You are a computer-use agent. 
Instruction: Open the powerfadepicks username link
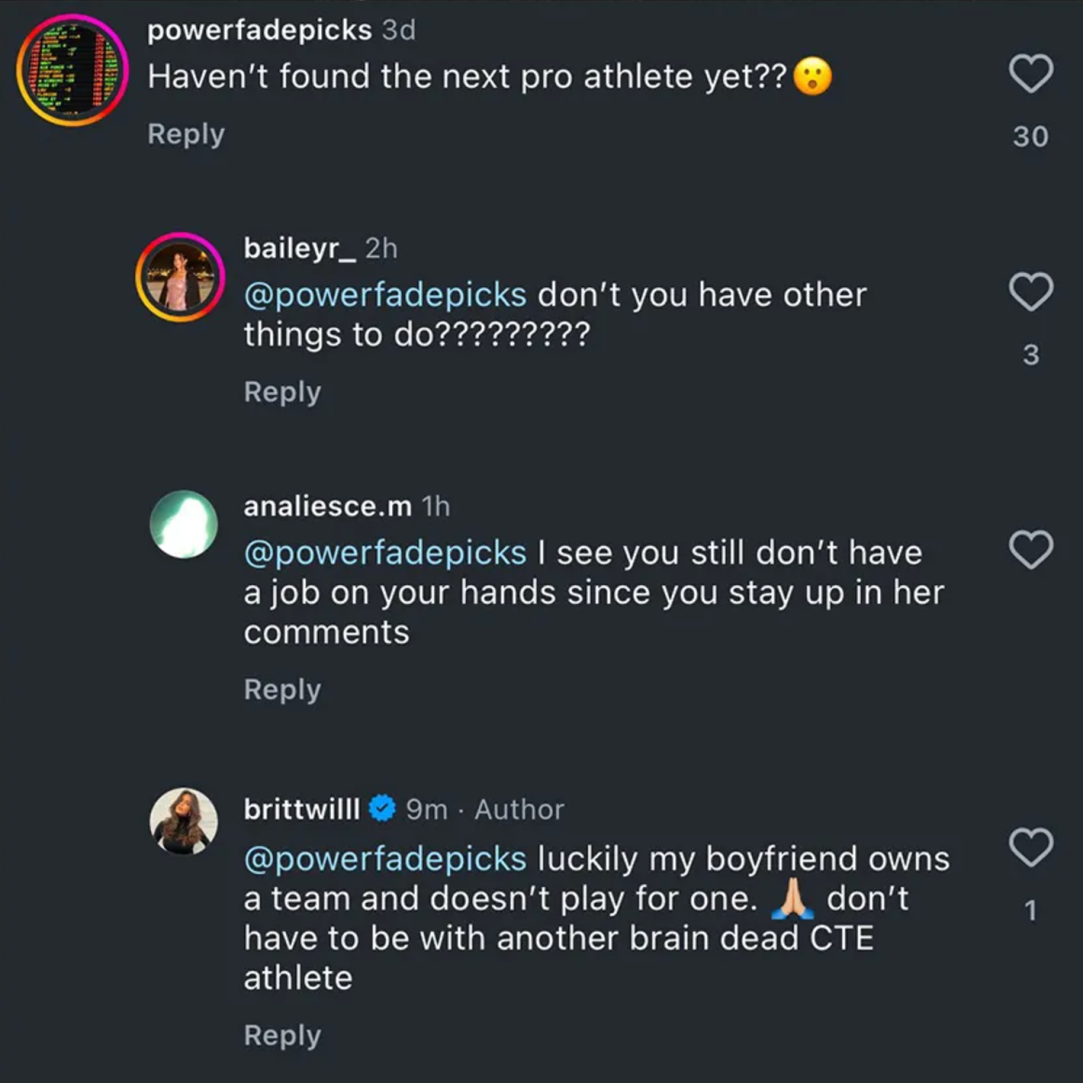click(x=259, y=30)
